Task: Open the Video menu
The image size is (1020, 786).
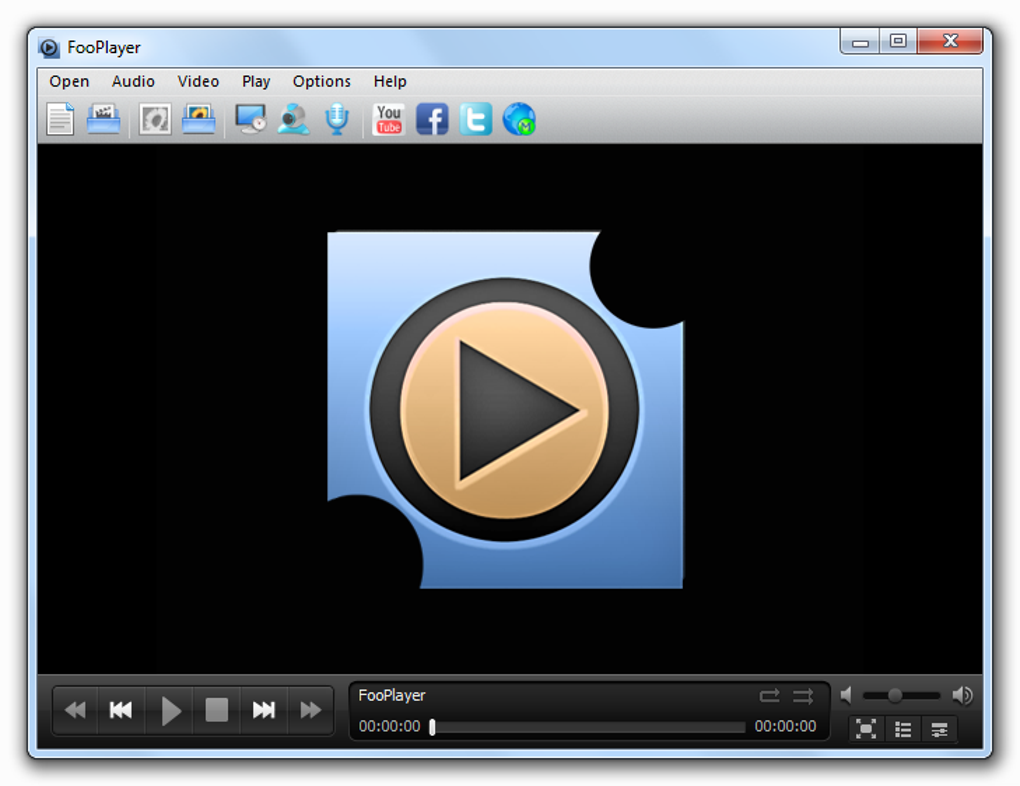Action: click(198, 81)
